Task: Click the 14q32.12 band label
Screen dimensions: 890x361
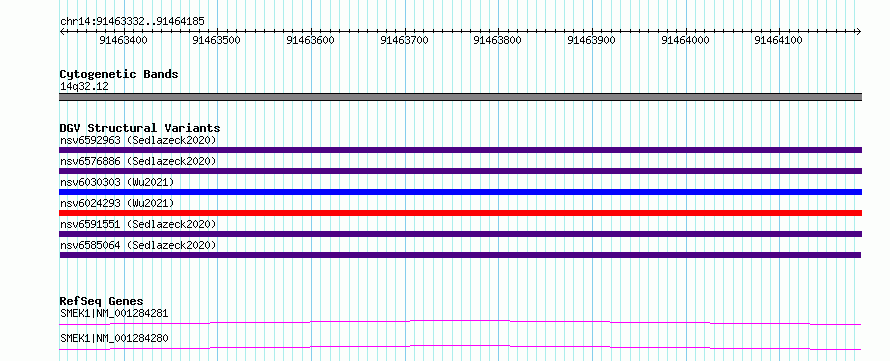Action: tap(84, 87)
